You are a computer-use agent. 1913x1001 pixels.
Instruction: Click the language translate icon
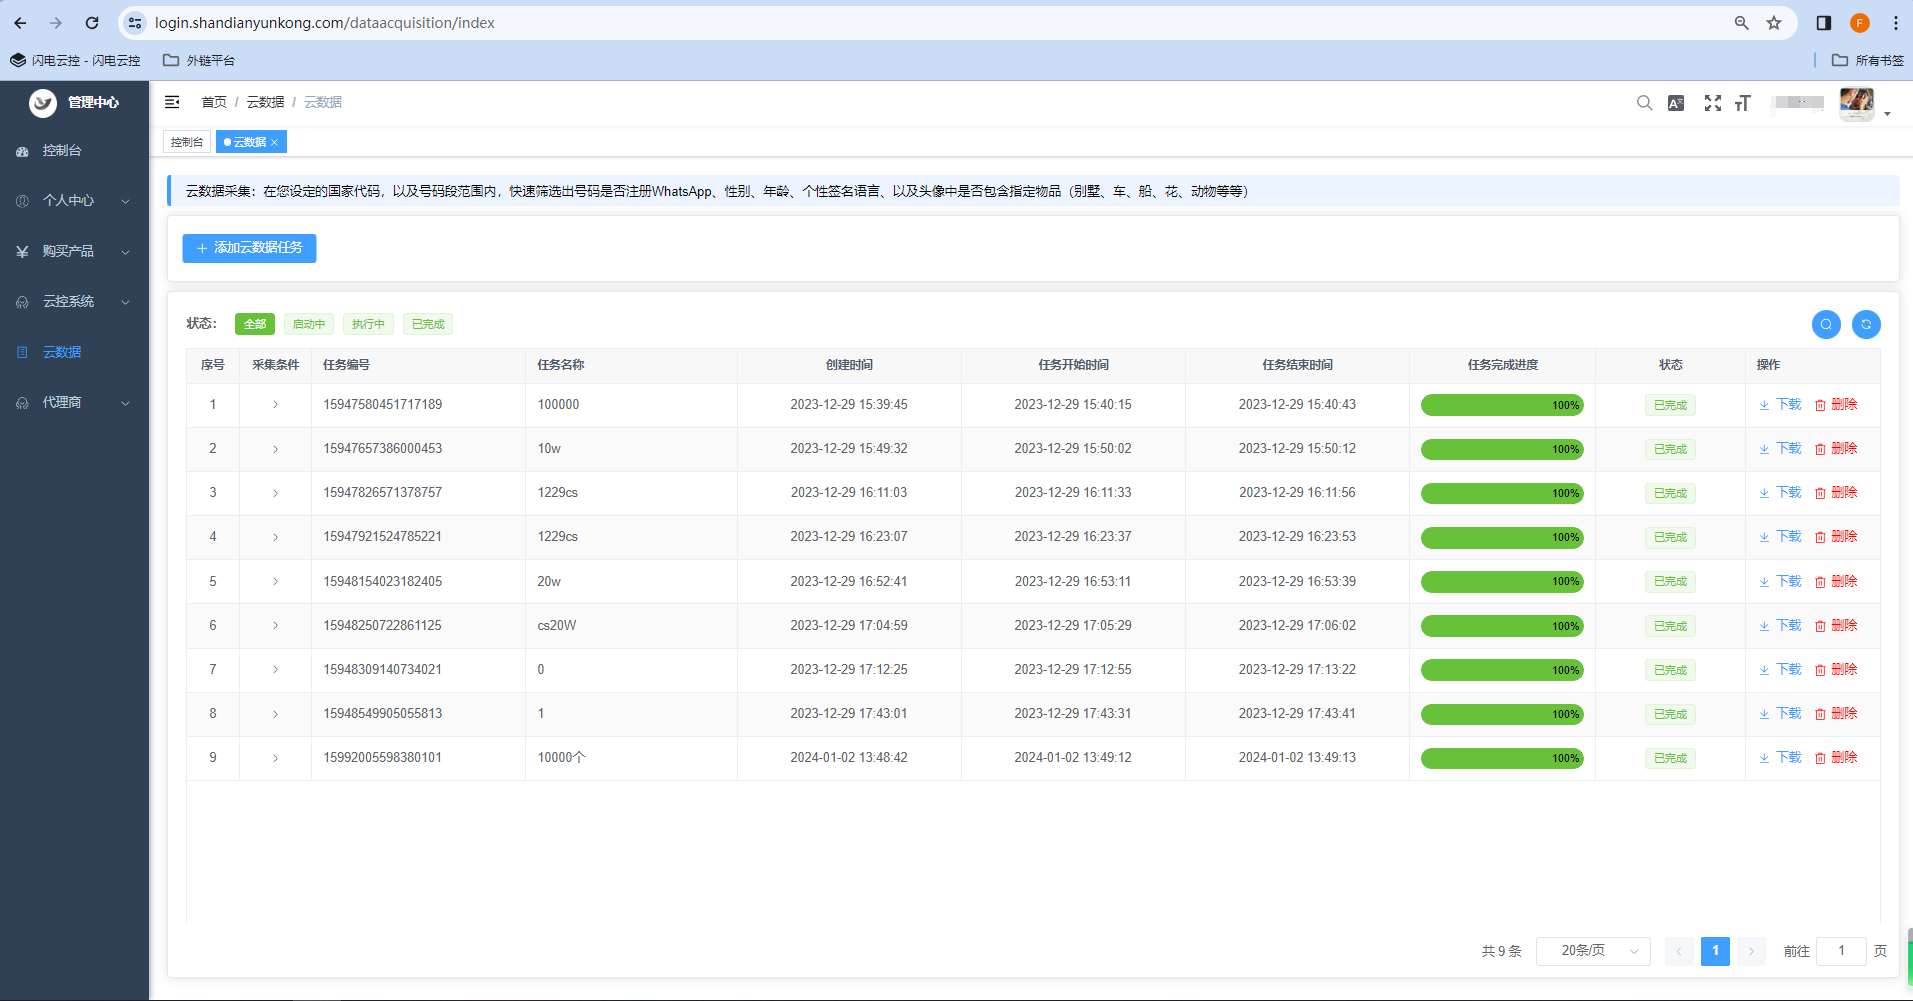1676,103
